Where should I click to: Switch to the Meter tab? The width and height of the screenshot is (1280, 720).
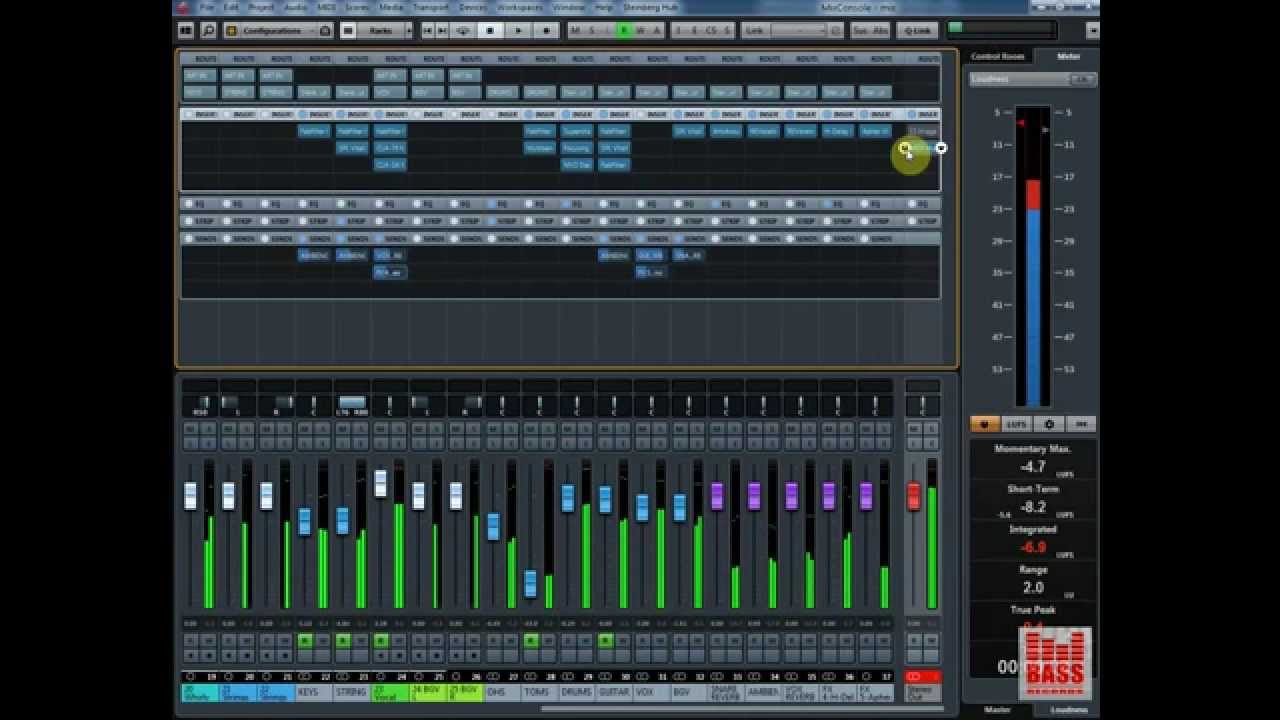pyautogui.click(x=1068, y=57)
